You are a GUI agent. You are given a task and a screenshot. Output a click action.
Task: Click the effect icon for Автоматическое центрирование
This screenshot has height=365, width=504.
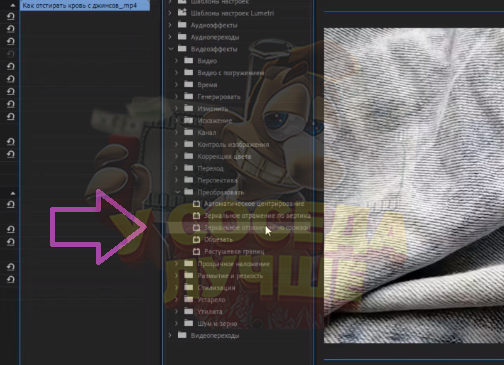pyautogui.click(x=196, y=203)
